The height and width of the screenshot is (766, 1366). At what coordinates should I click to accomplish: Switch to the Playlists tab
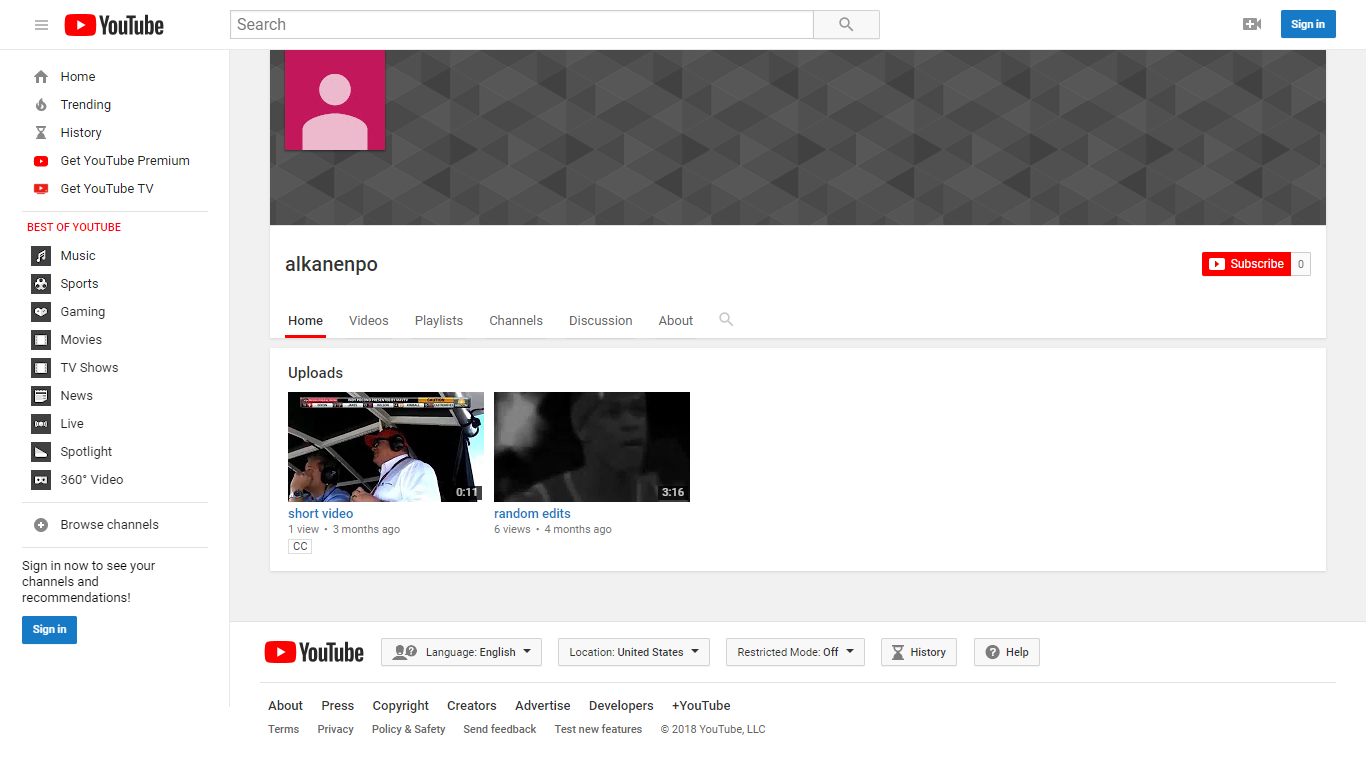(x=439, y=321)
